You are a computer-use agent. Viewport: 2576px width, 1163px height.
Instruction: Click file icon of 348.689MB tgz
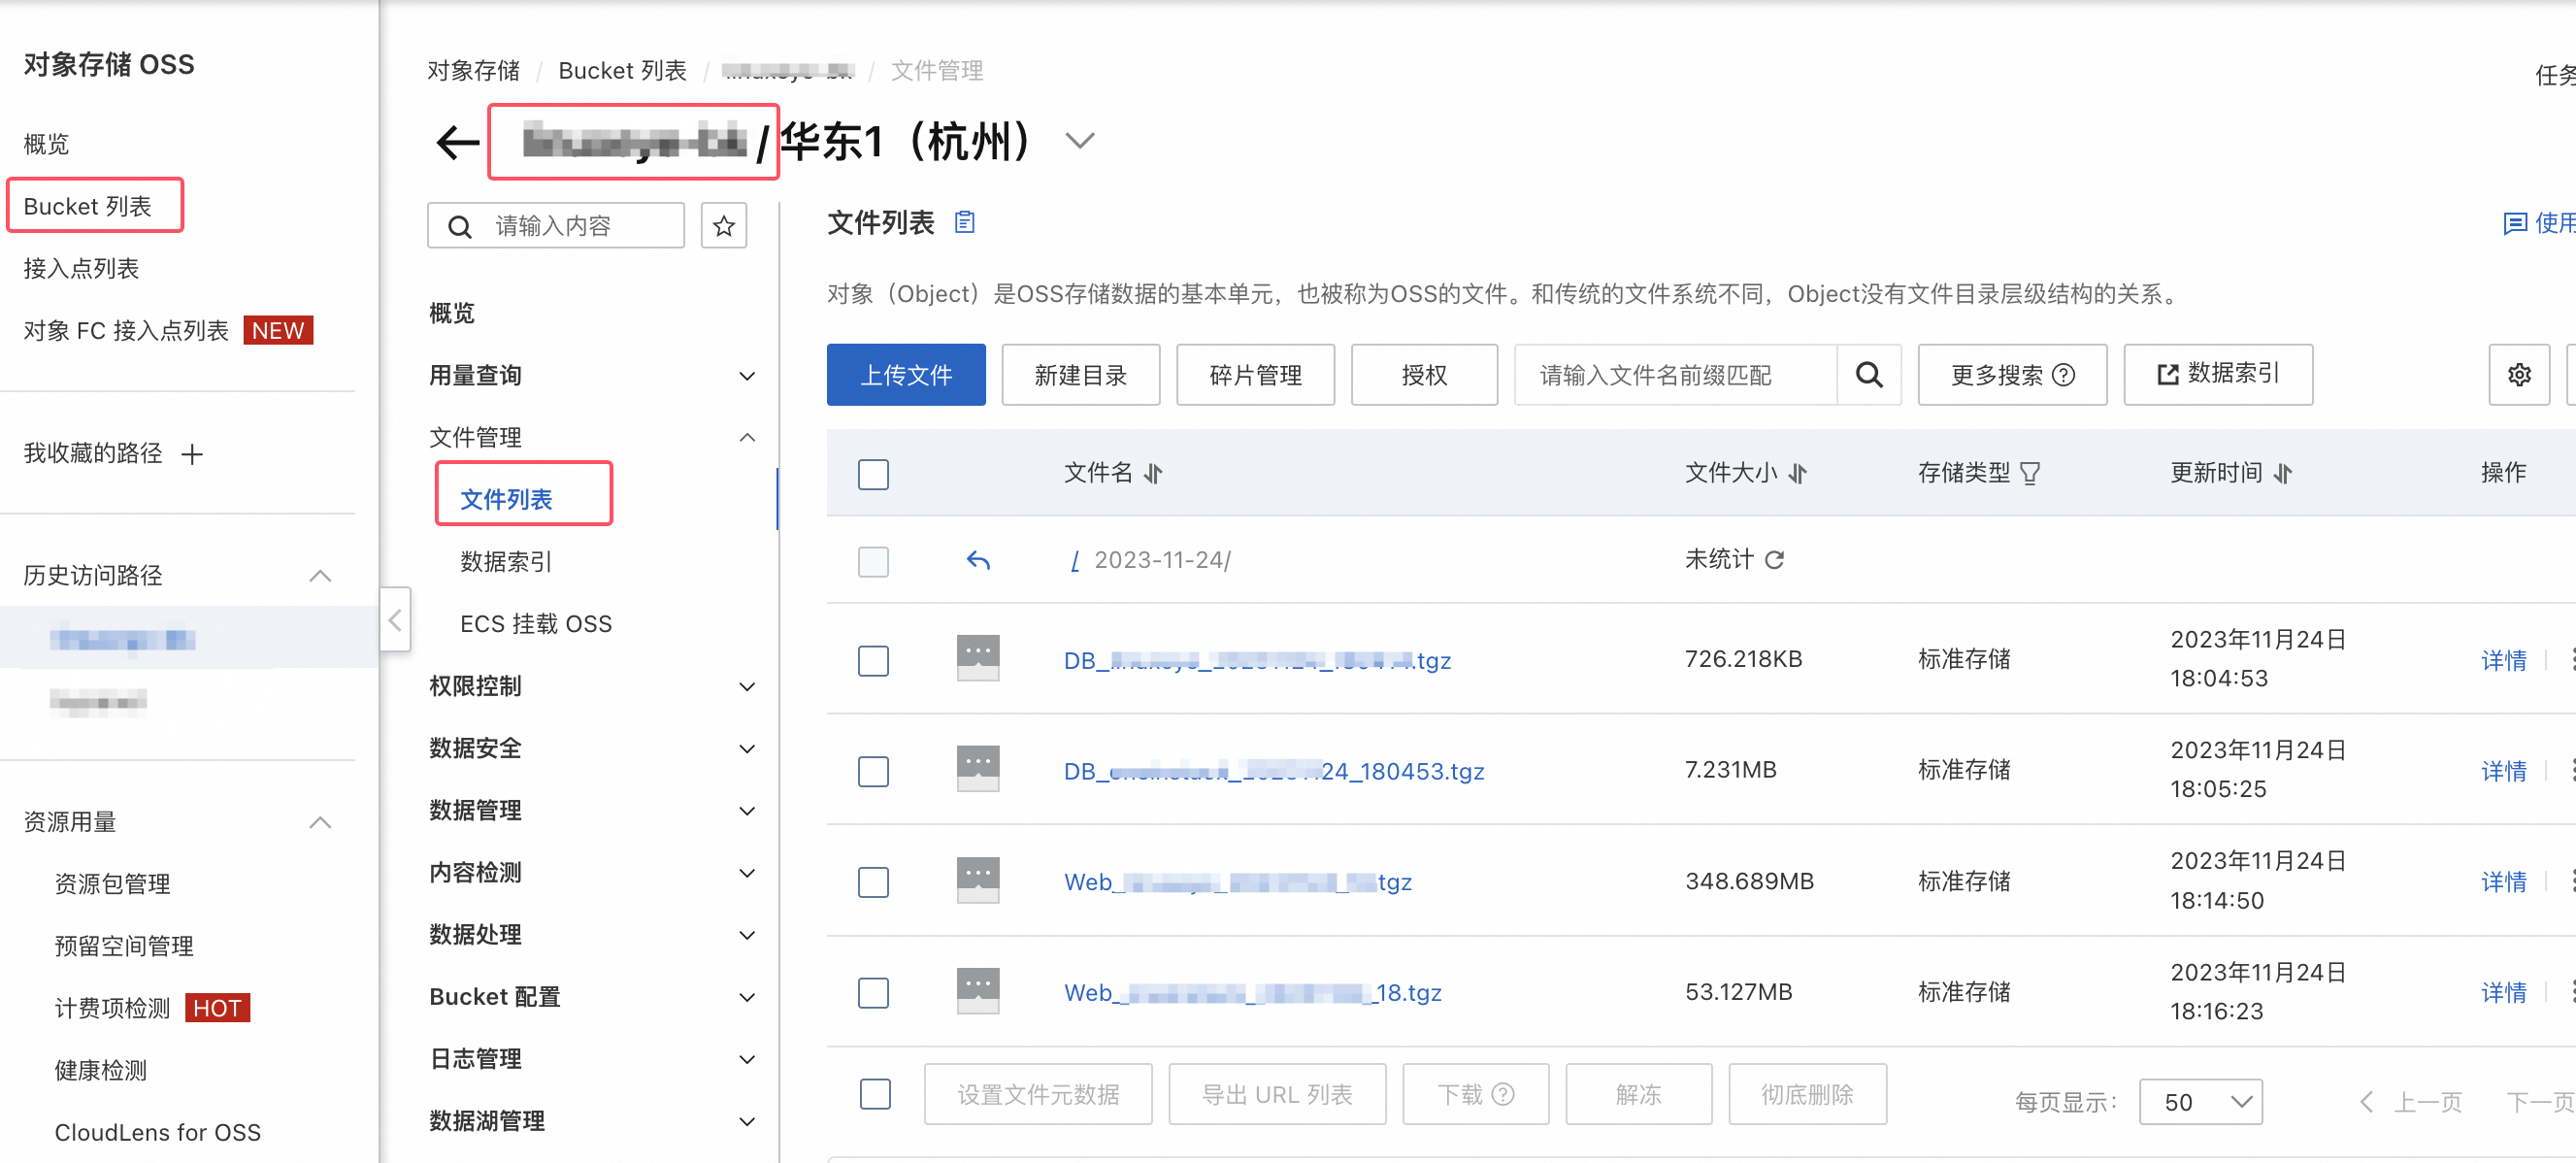point(978,880)
